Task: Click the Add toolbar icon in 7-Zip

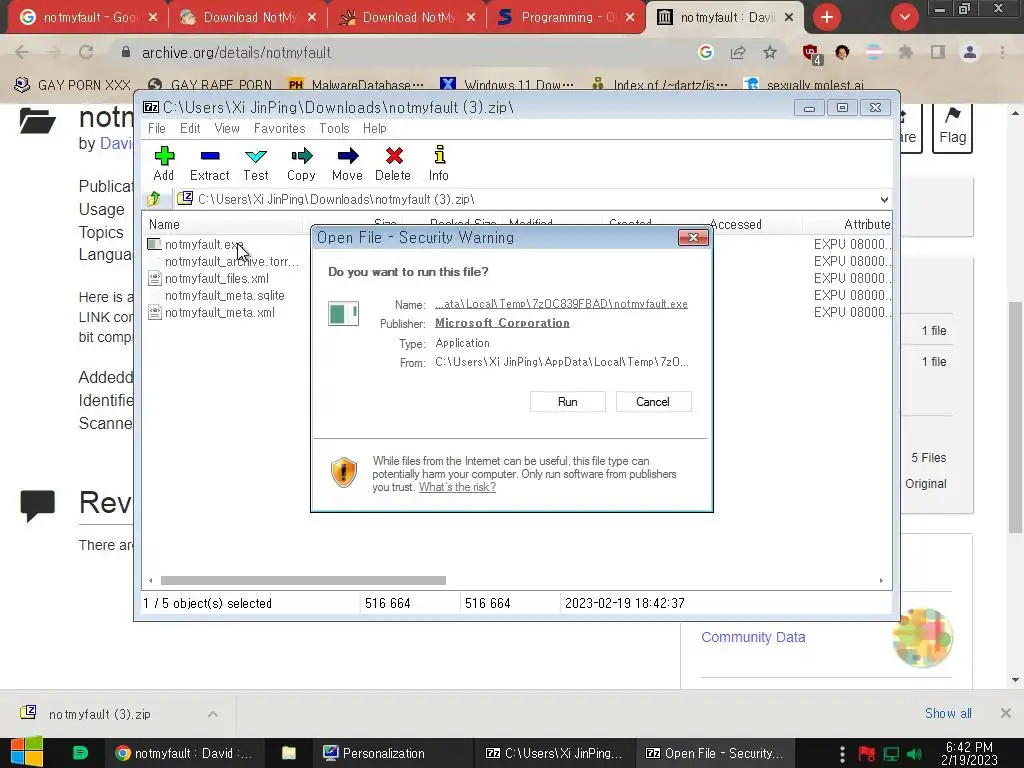Action: (x=164, y=163)
